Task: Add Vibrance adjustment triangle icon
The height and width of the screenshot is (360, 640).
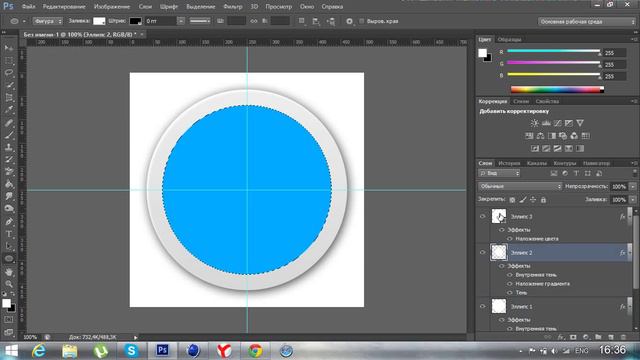Action: coord(580,123)
